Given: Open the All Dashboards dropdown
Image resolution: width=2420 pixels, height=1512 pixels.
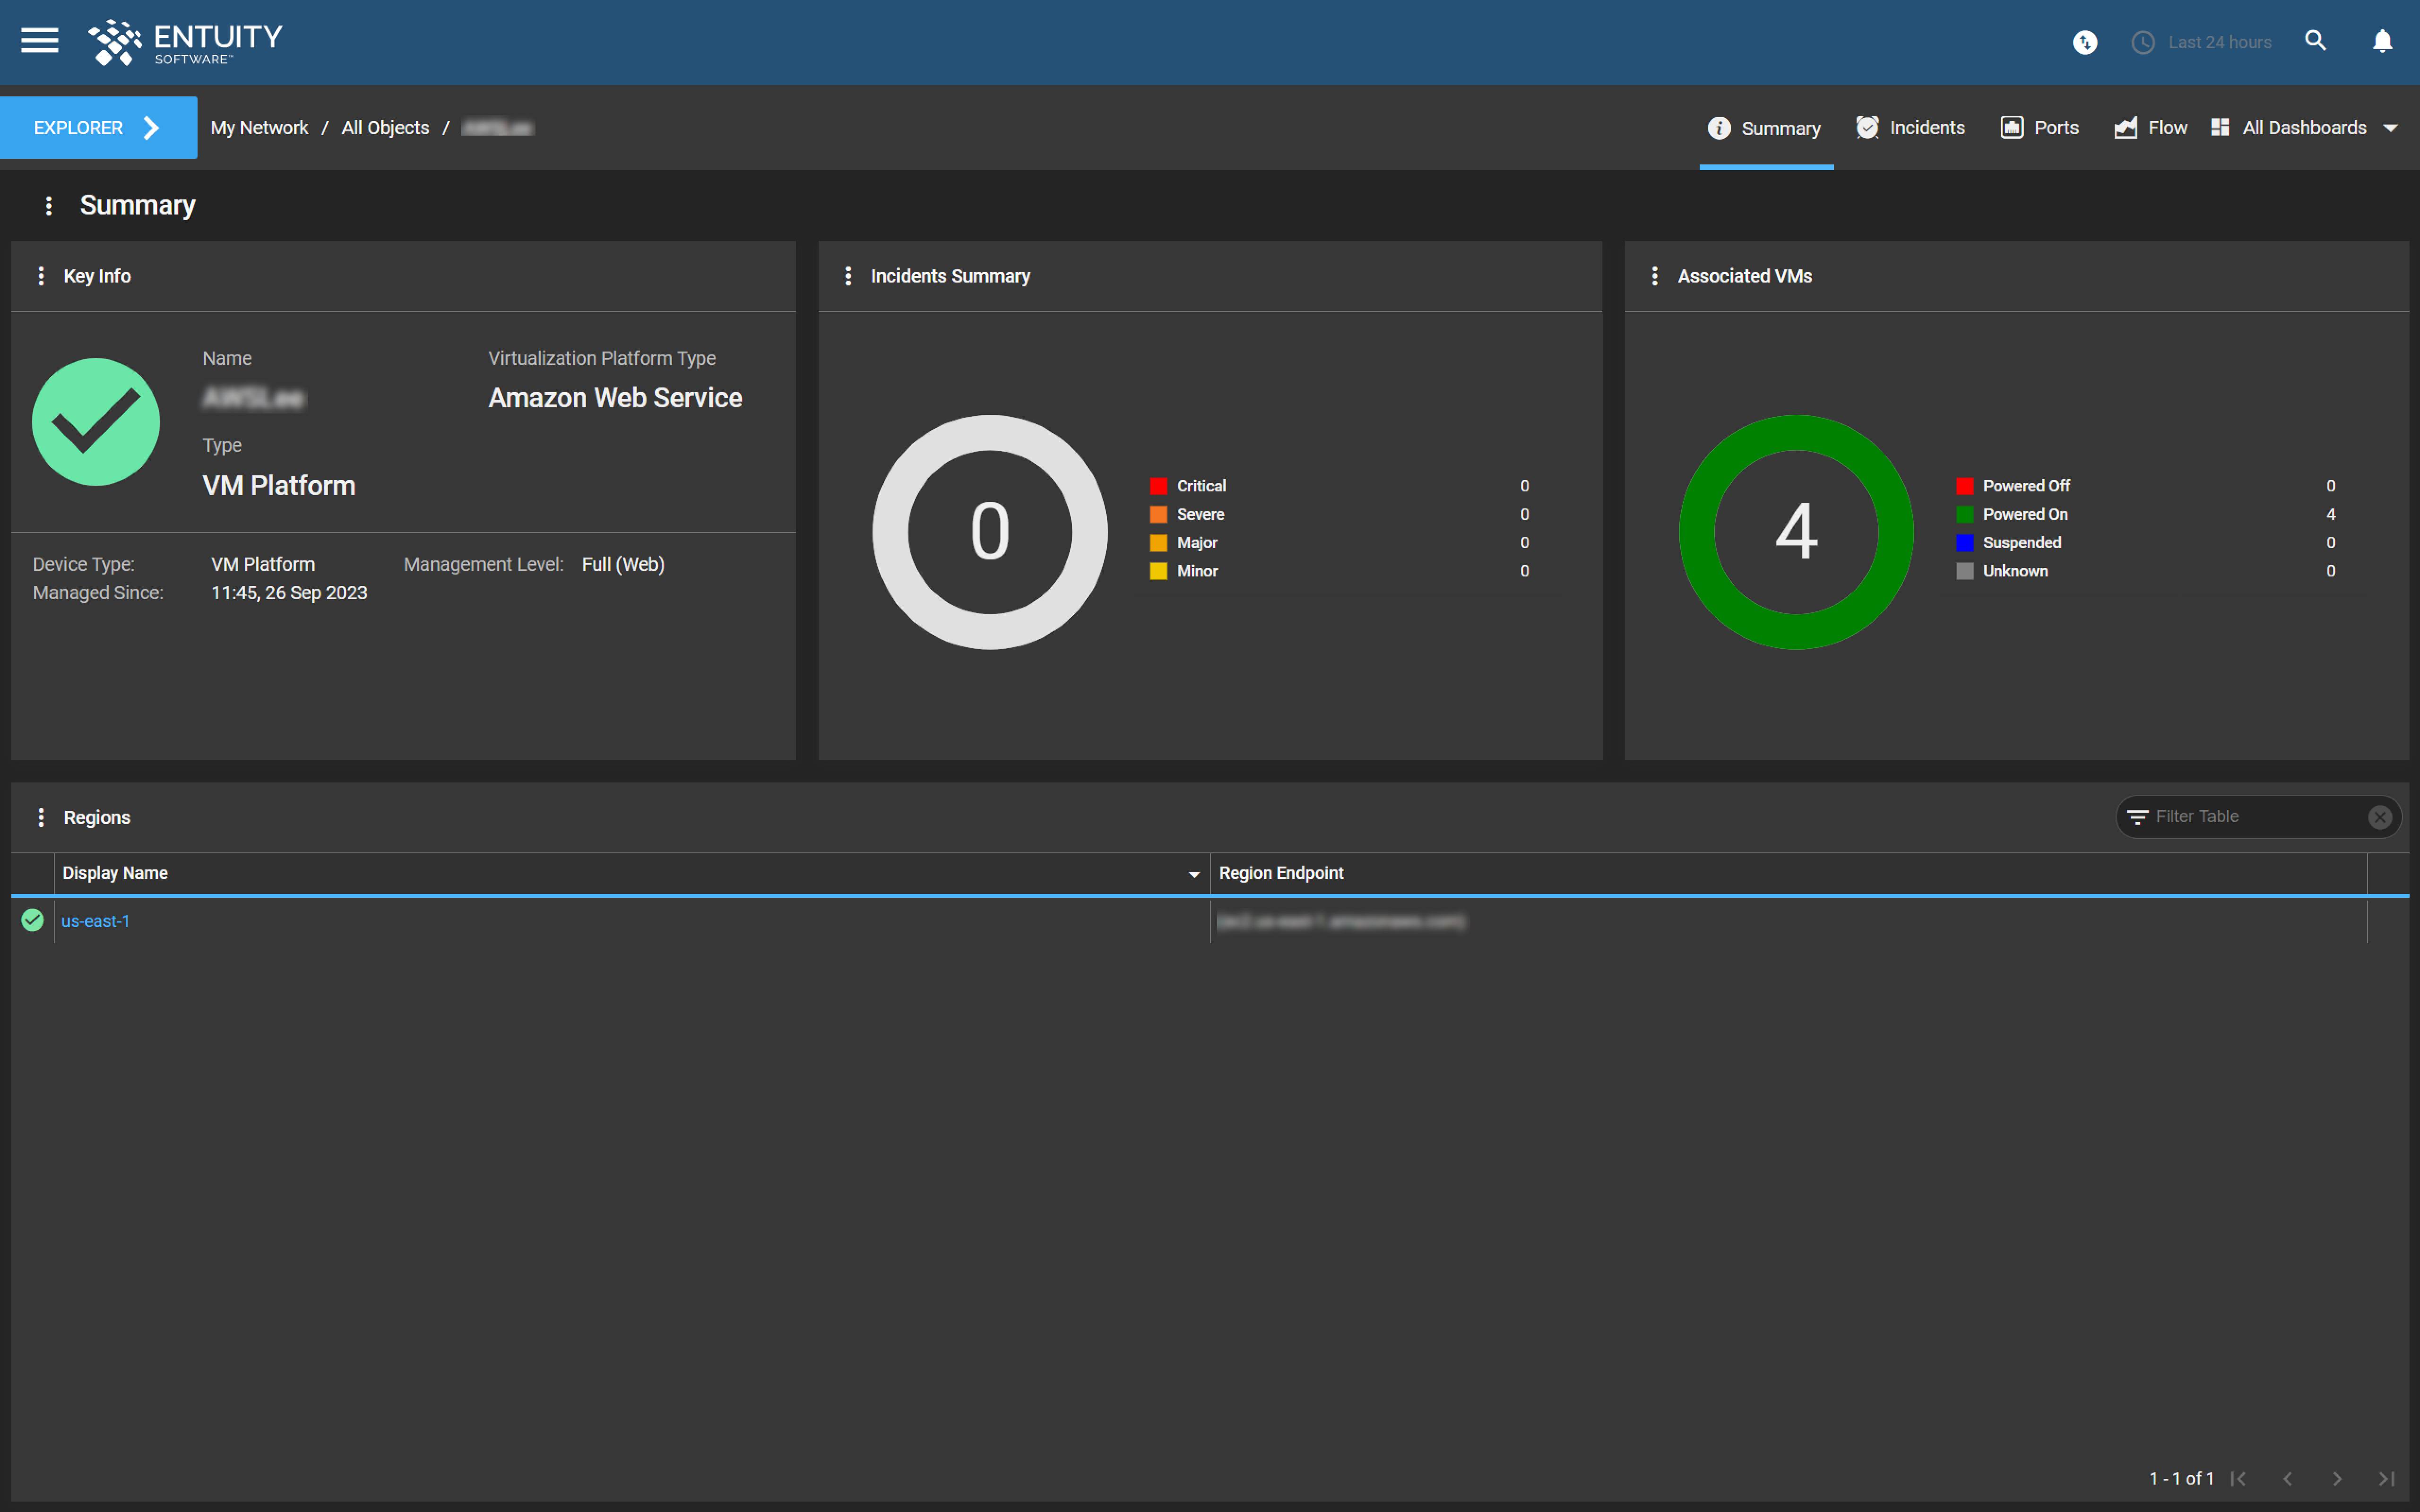Looking at the screenshot, I should pyautogui.click(x=2305, y=128).
